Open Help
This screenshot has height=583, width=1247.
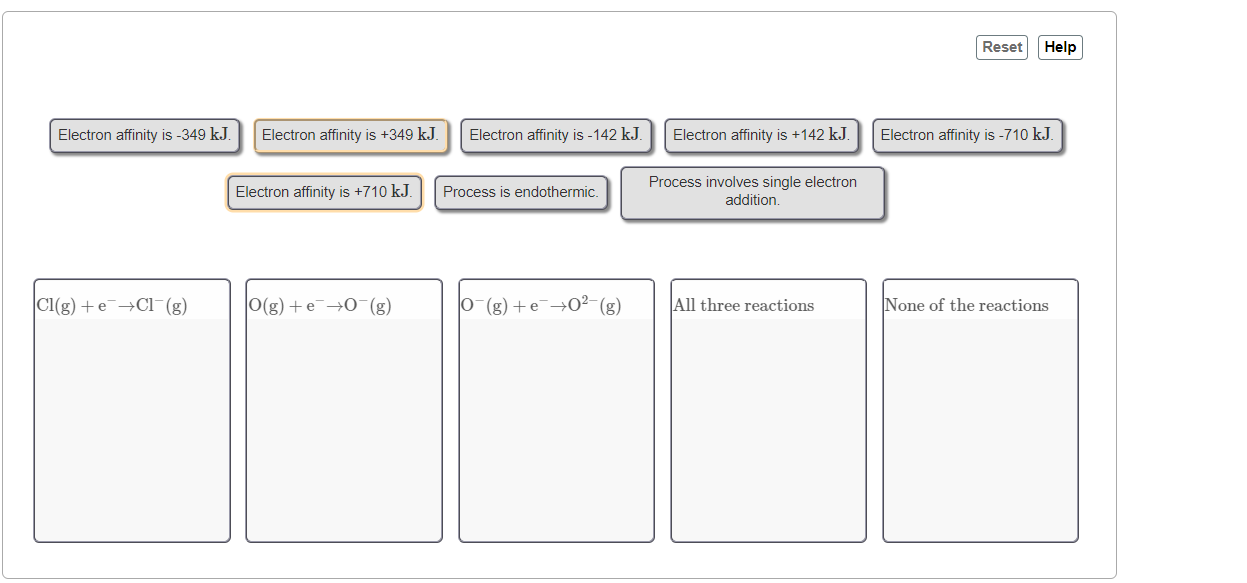pos(1060,46)
